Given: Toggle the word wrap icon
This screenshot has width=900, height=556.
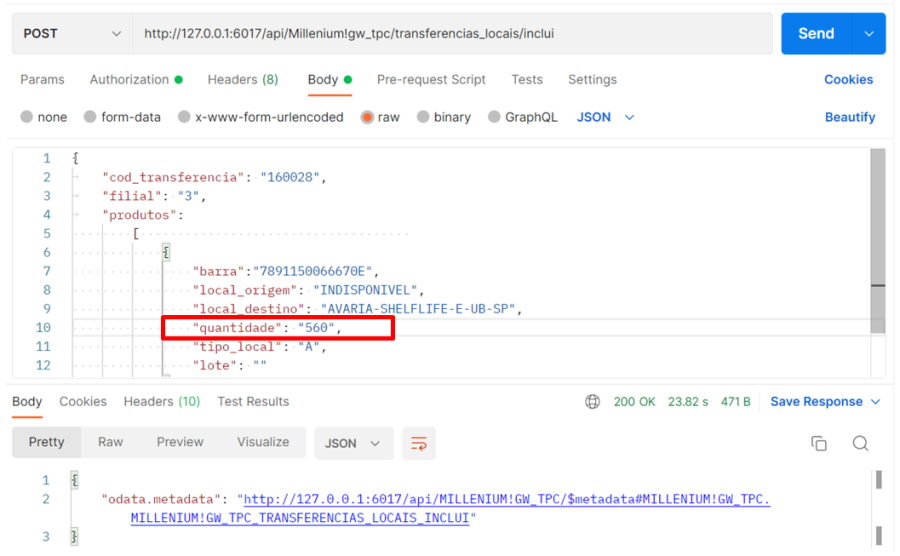Looking at the screenshot, I should point(419,443).
